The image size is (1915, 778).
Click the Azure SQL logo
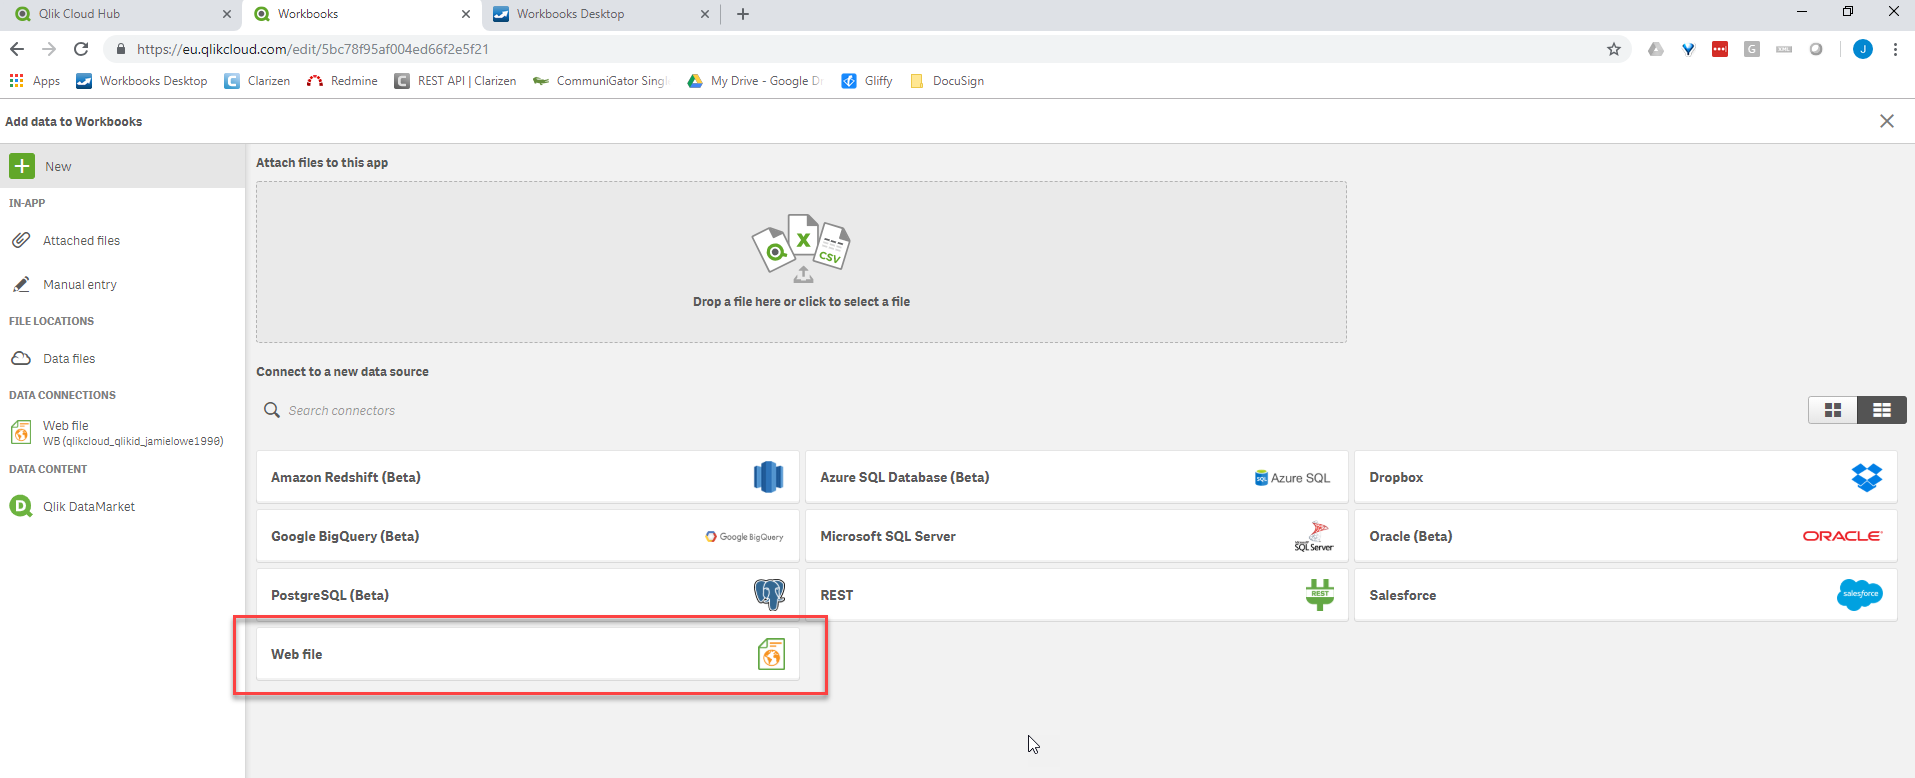[x=1293, y=478]
